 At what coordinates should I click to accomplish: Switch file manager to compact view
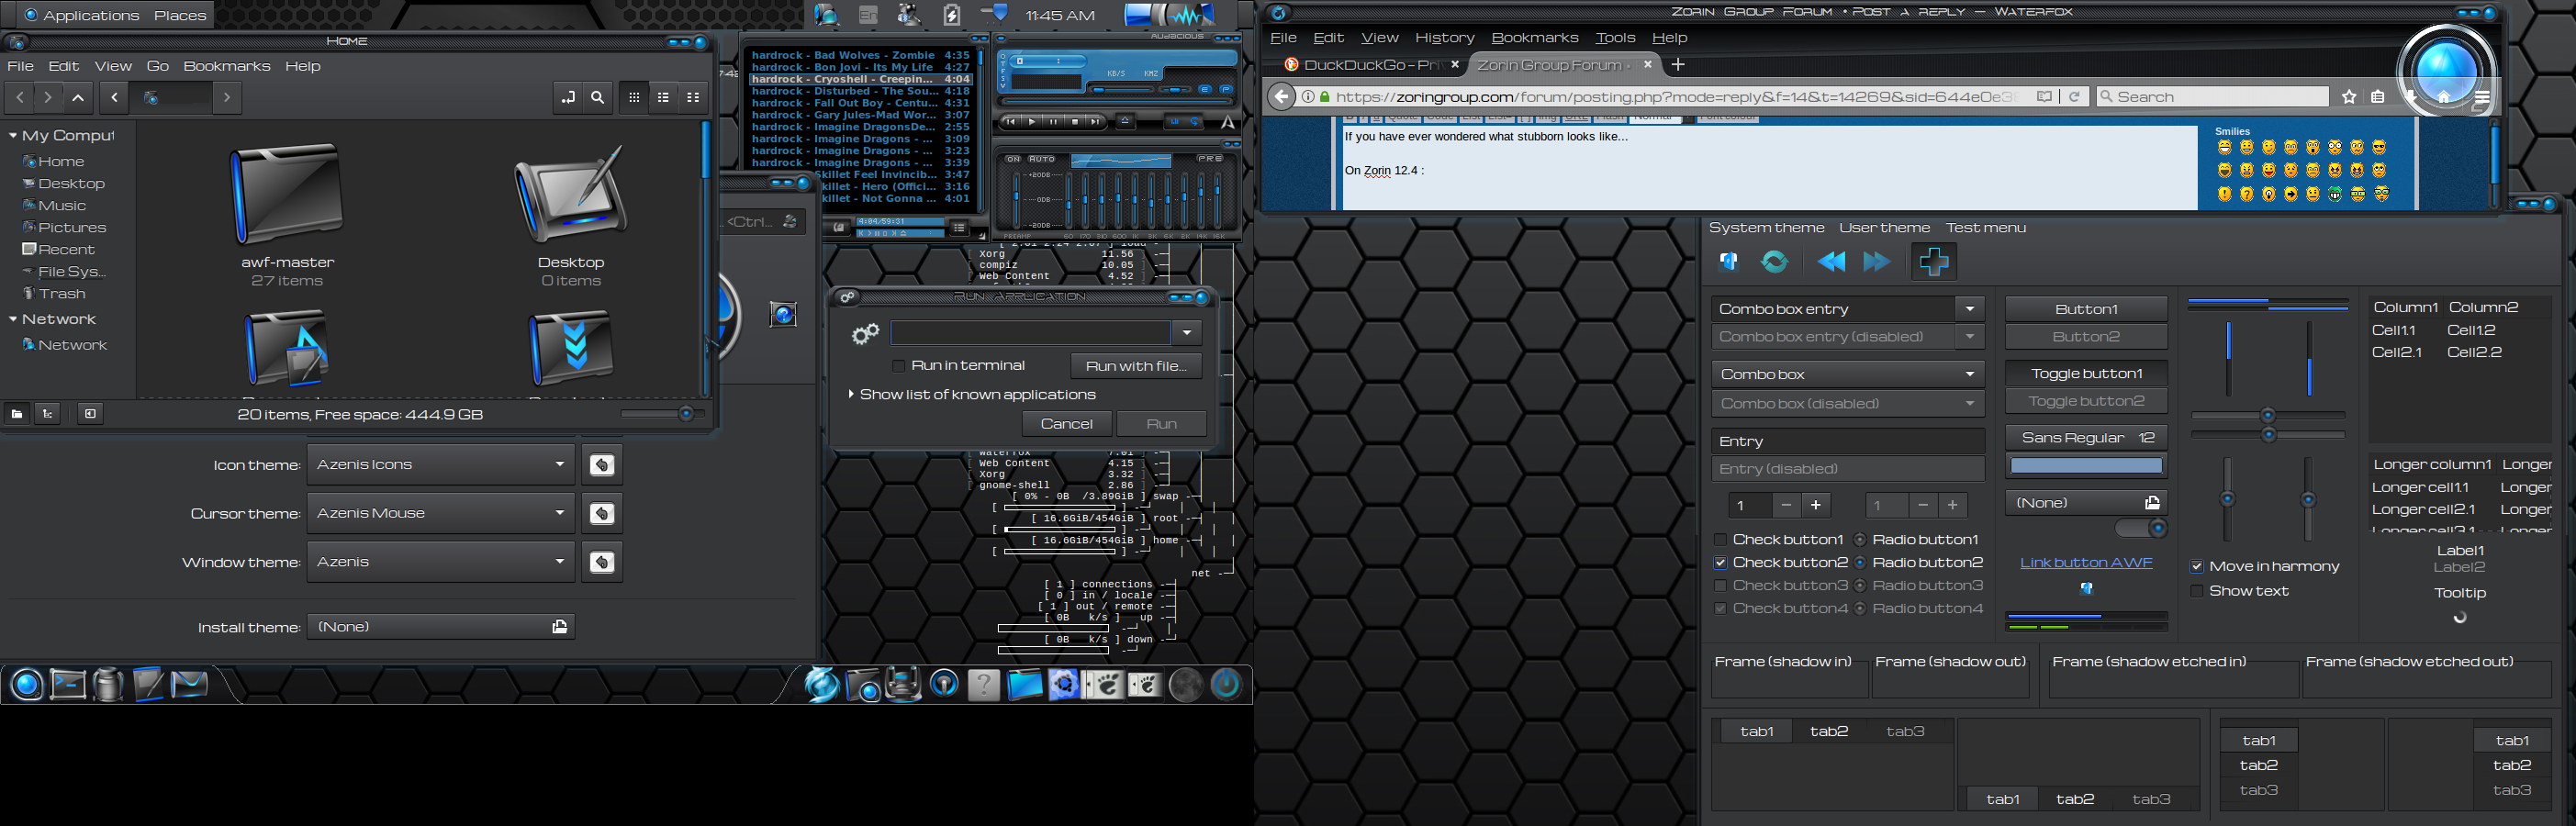point(693,97)
